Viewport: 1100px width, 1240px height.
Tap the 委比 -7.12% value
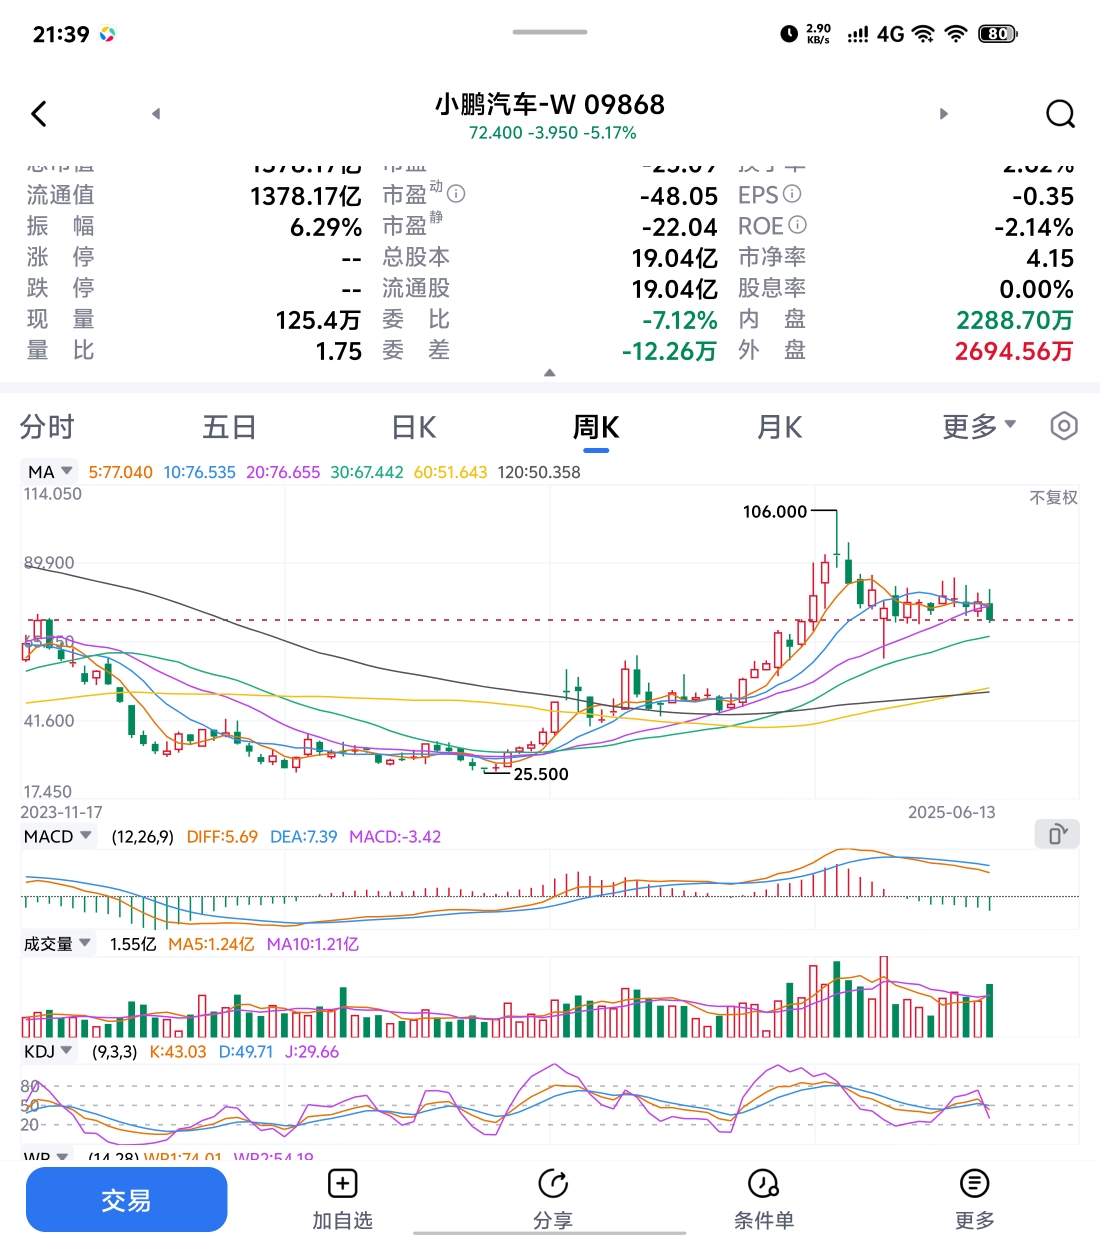[679, 320]
